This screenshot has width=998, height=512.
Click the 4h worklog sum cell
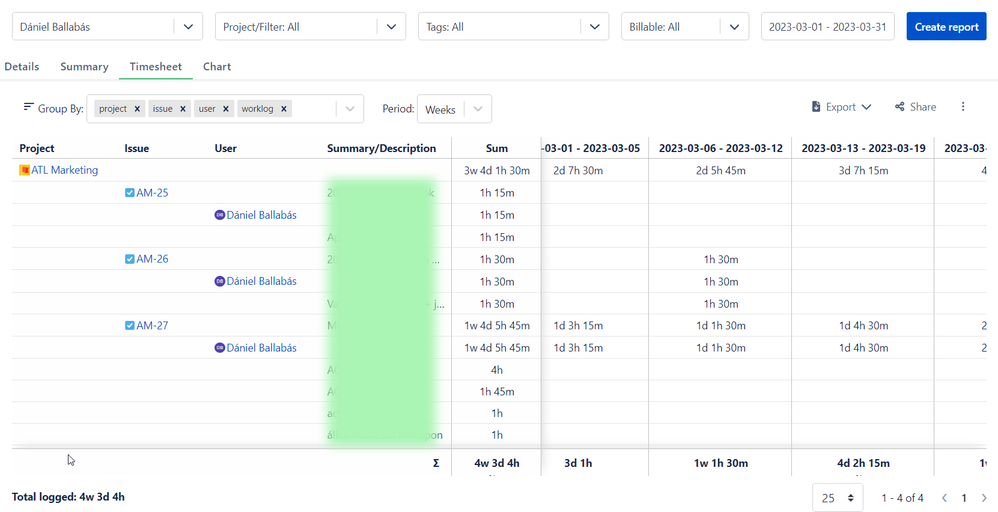tap(496, 370)
